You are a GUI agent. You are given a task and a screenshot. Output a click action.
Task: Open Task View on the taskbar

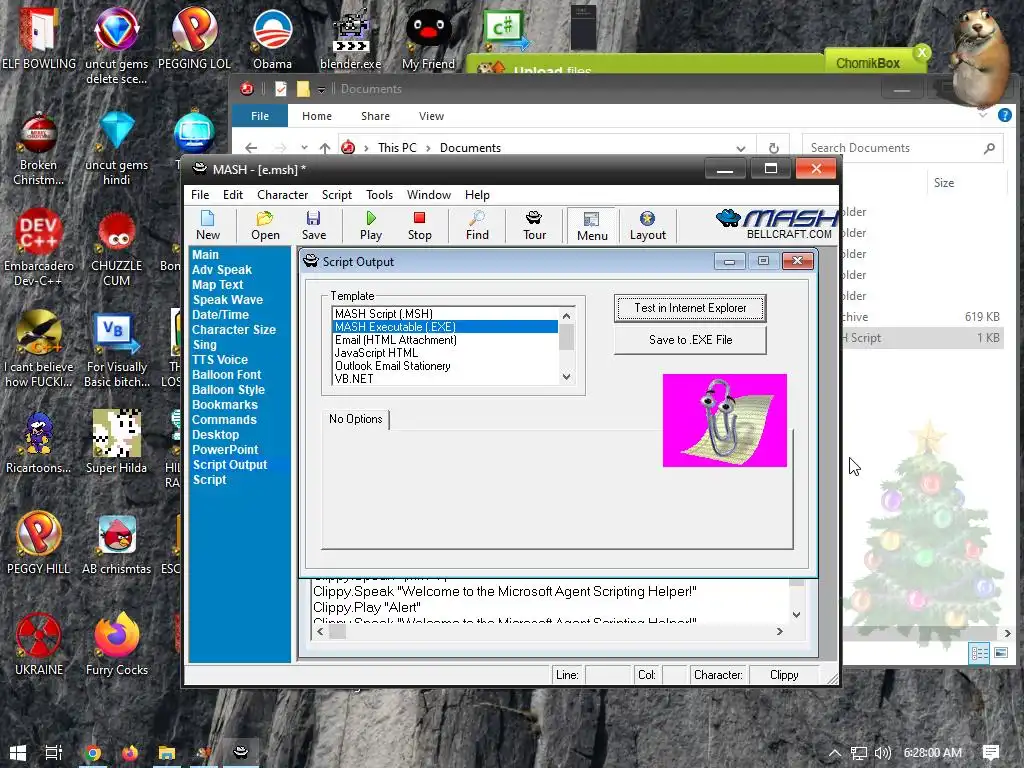[x=54, y=752]
